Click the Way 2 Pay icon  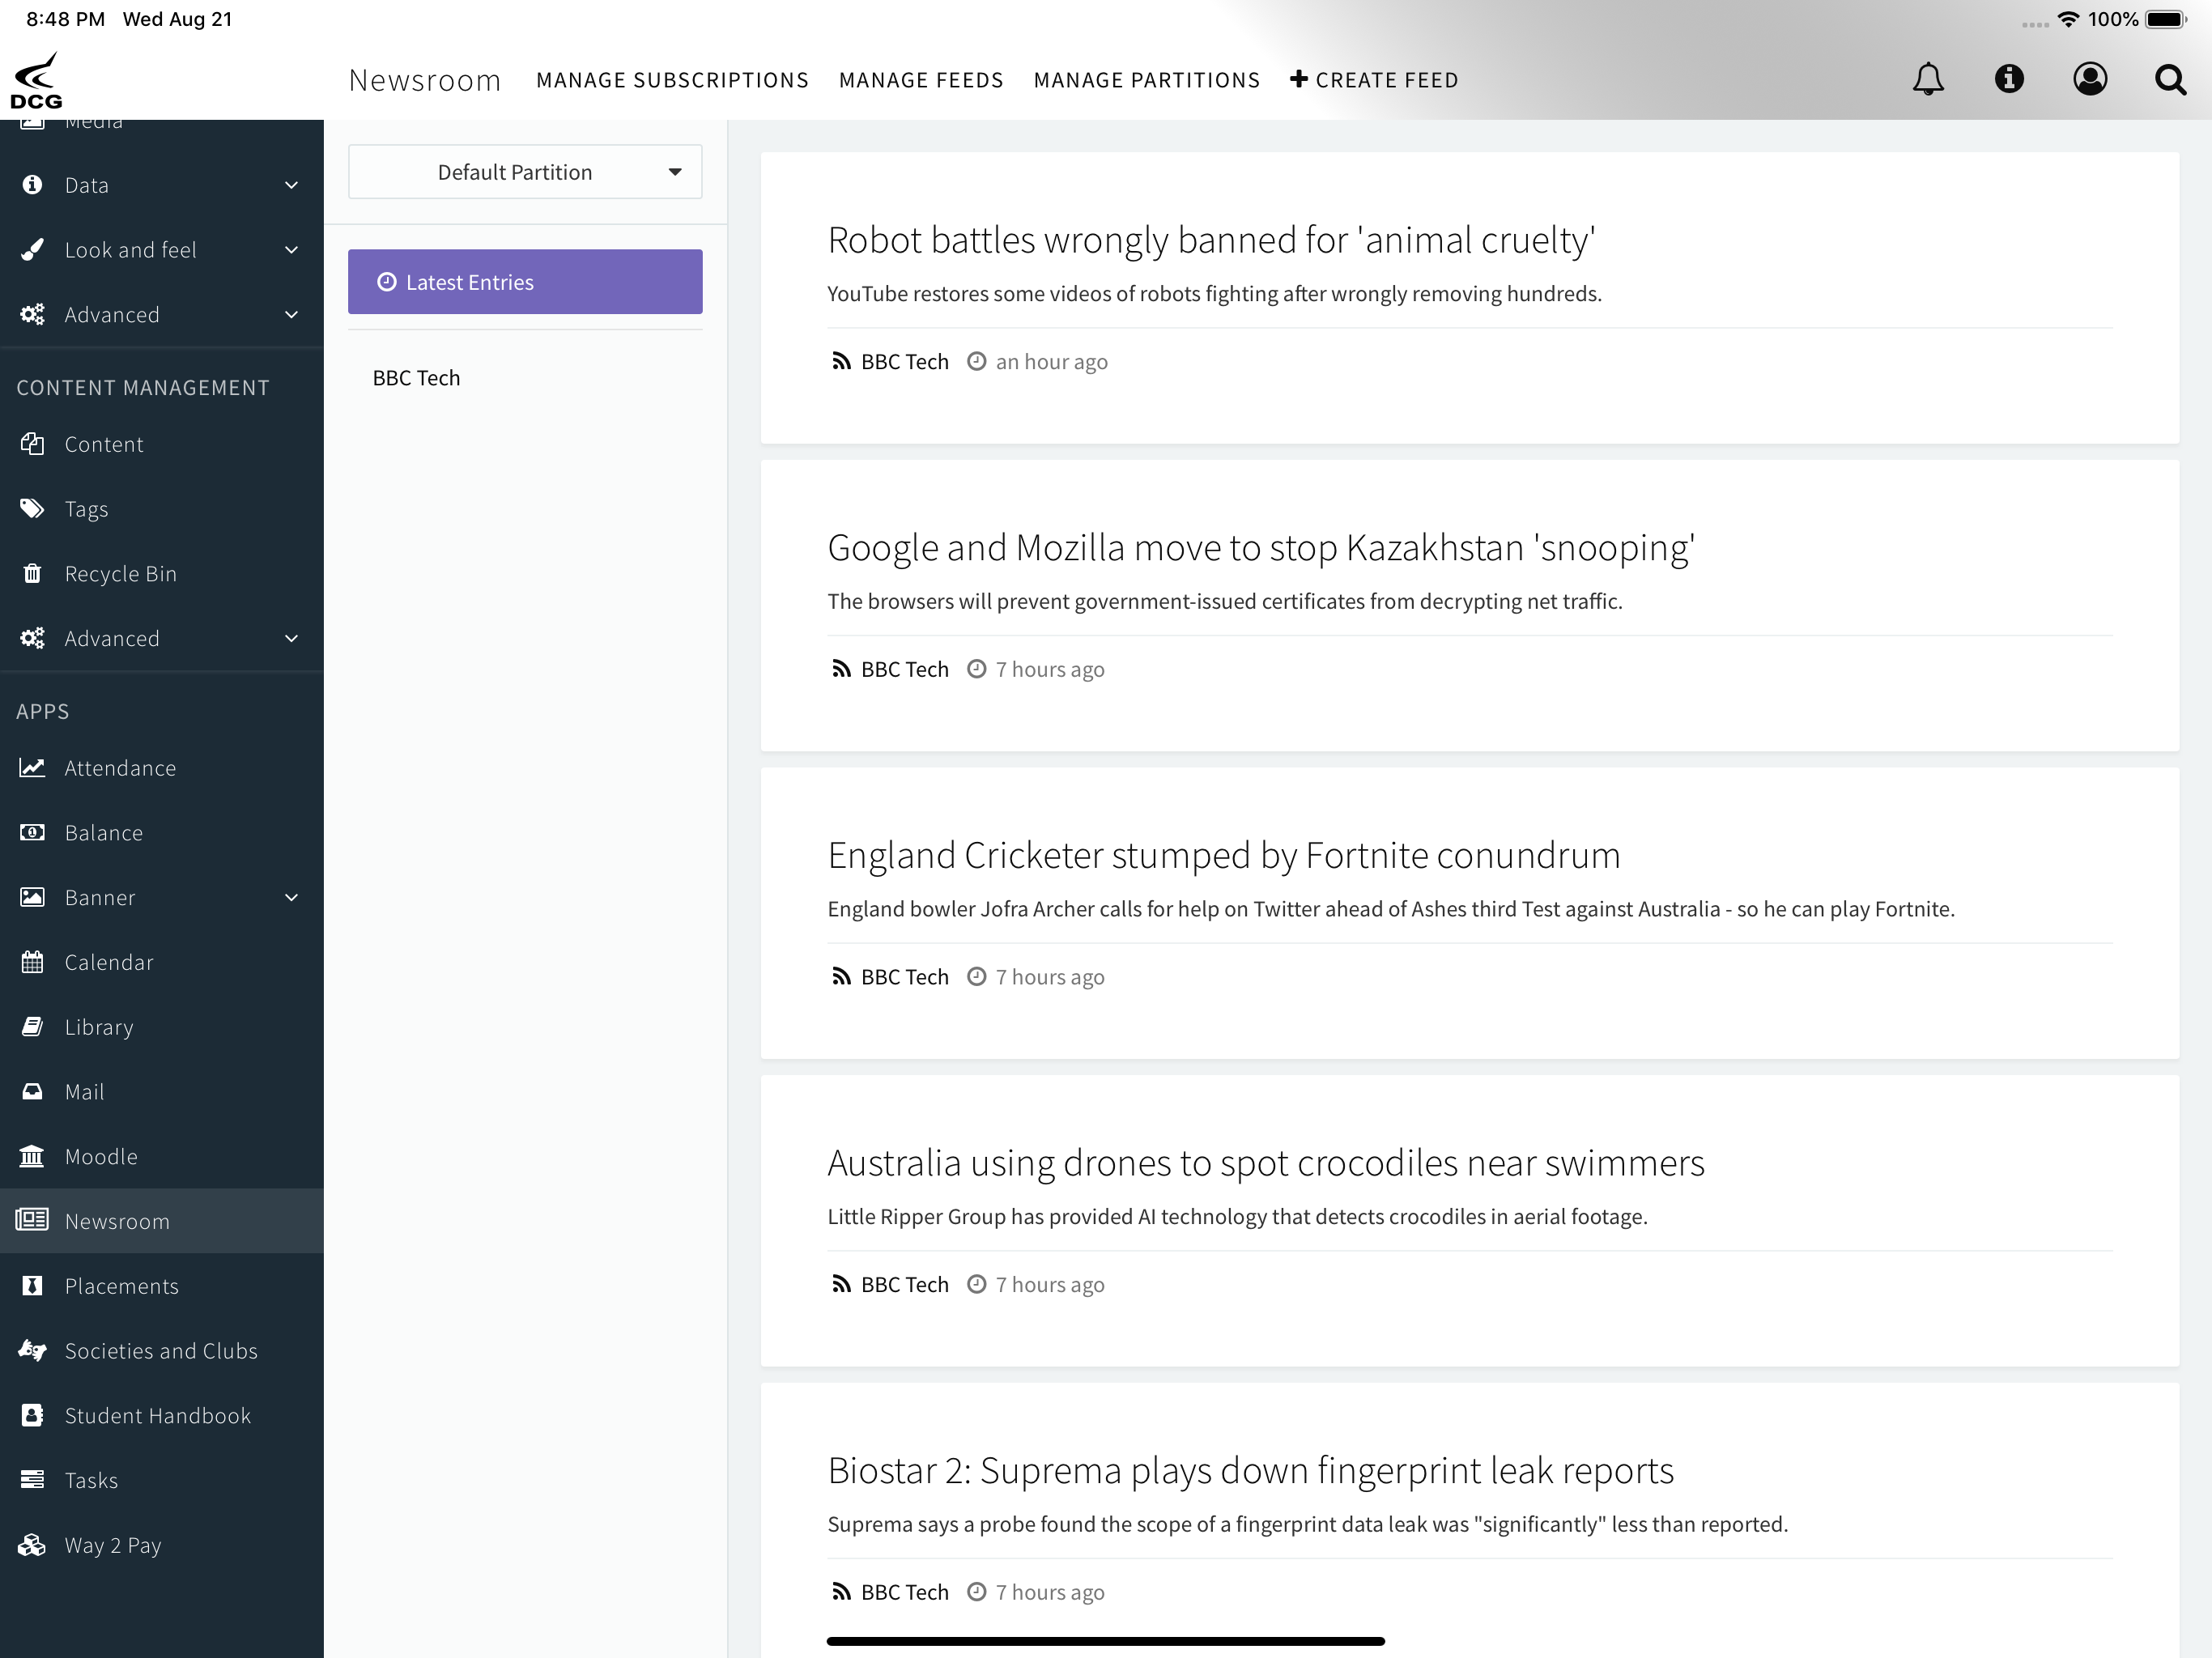coord(32,1545)
